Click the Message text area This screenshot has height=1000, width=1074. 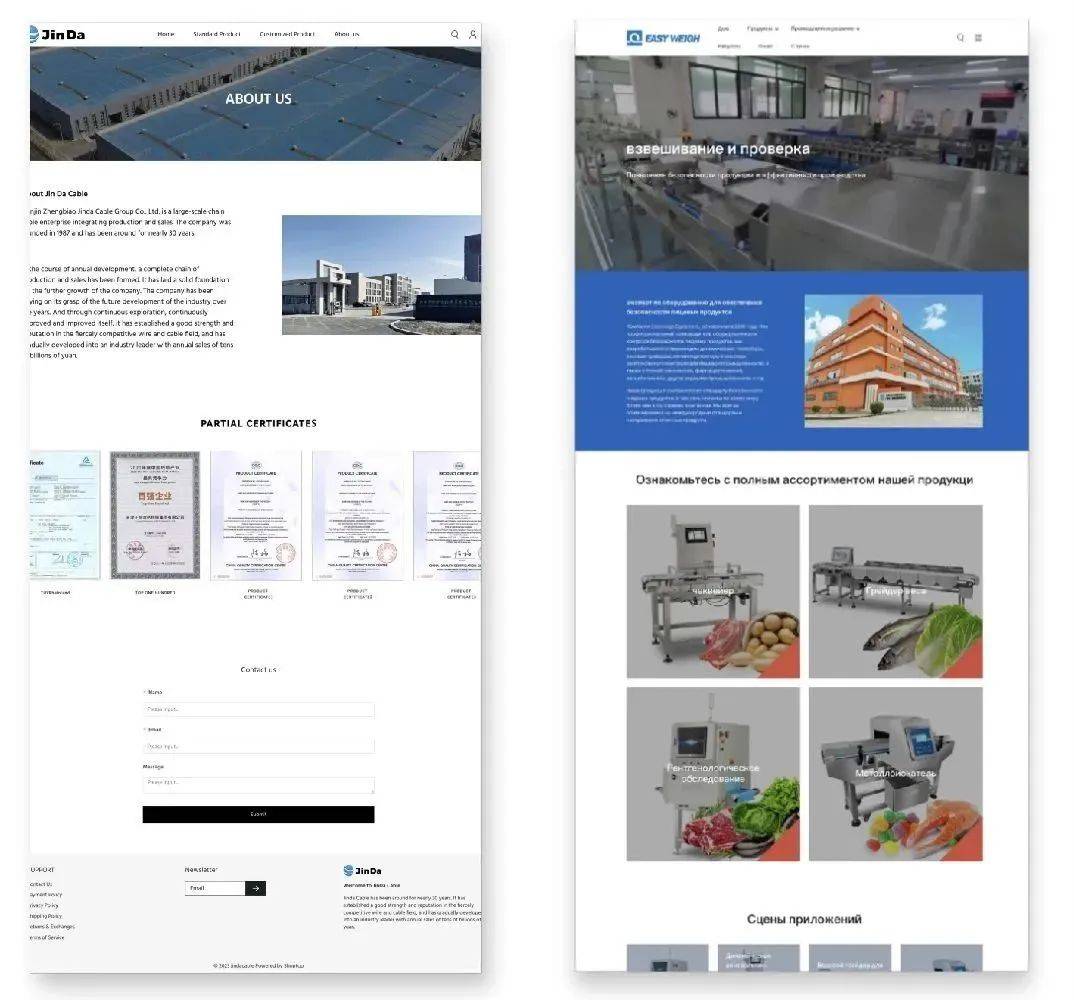click(258, 785)
